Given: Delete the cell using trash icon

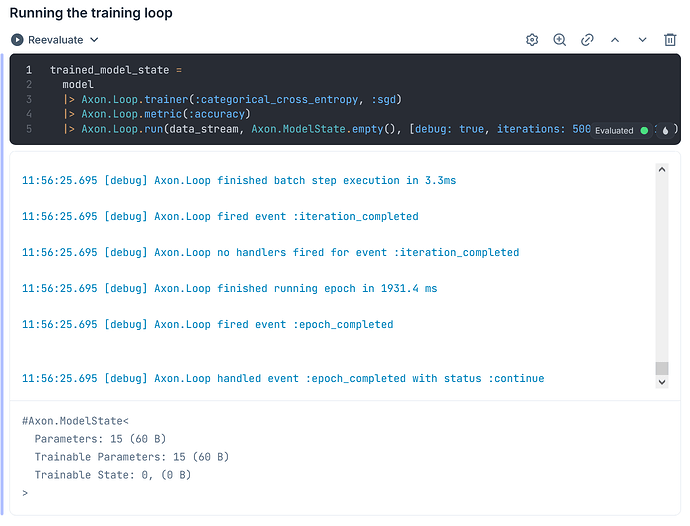Looking at the screenshot, I should coord(670,40).
